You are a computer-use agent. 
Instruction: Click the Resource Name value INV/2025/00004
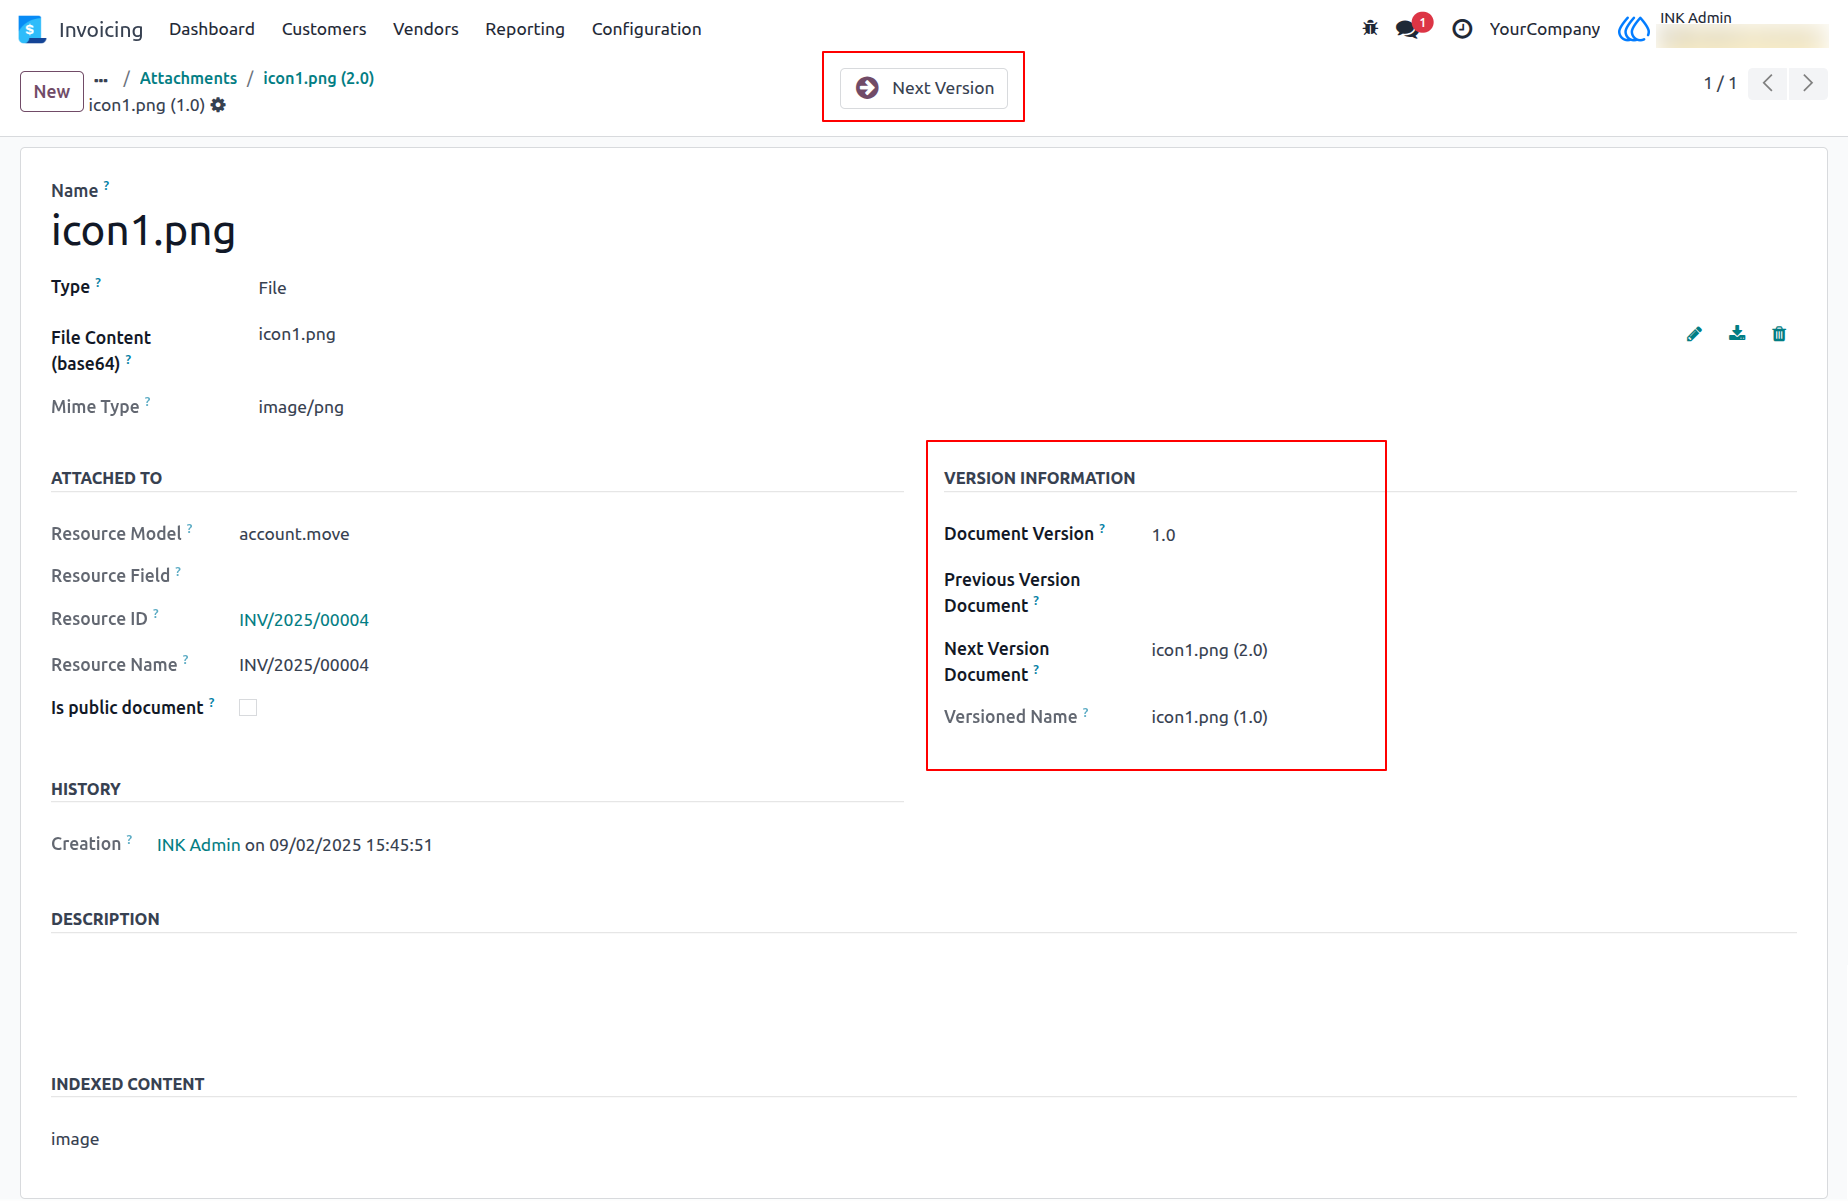coord(304,665)
